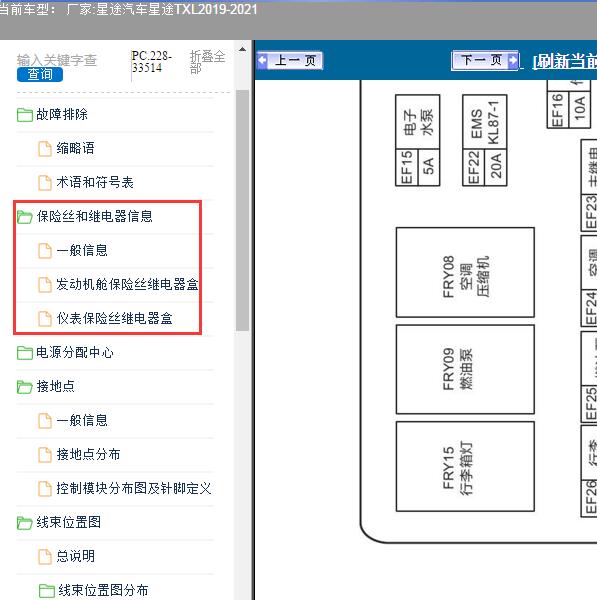The height and width of the screenshot is (600, 597).
Task: Click the EF22 EMS KL87-1 fuse
Action: [485, 140]
